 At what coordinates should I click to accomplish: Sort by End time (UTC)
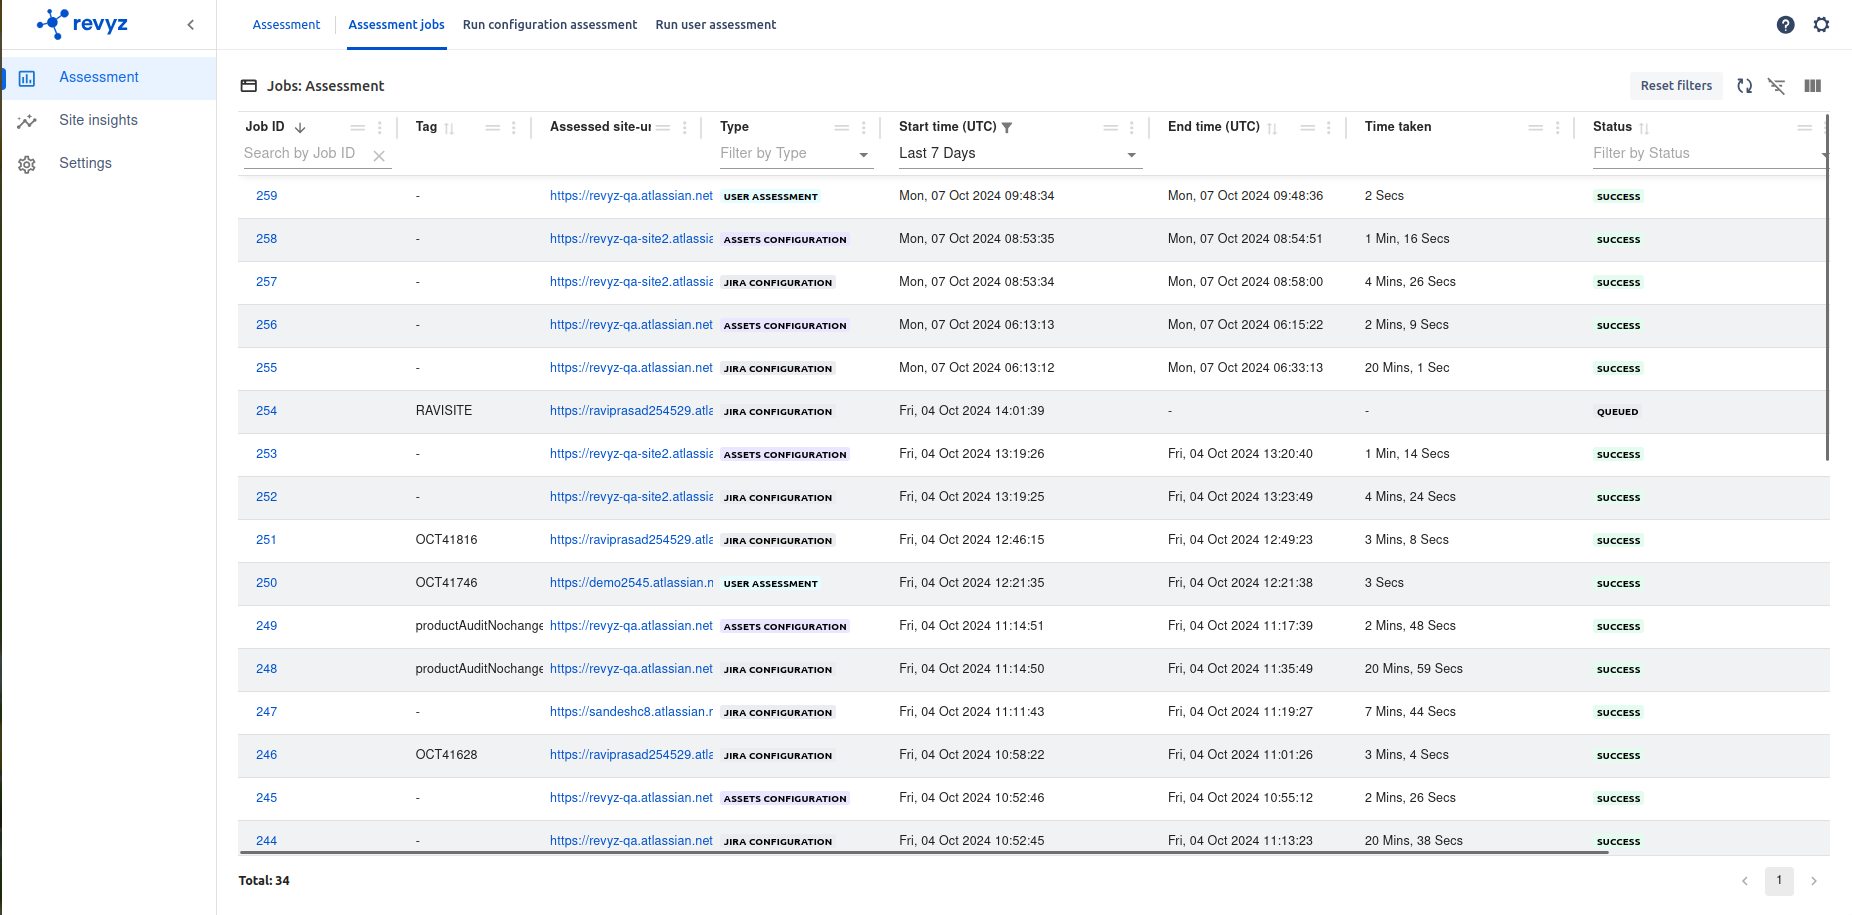click(1272, 128)
